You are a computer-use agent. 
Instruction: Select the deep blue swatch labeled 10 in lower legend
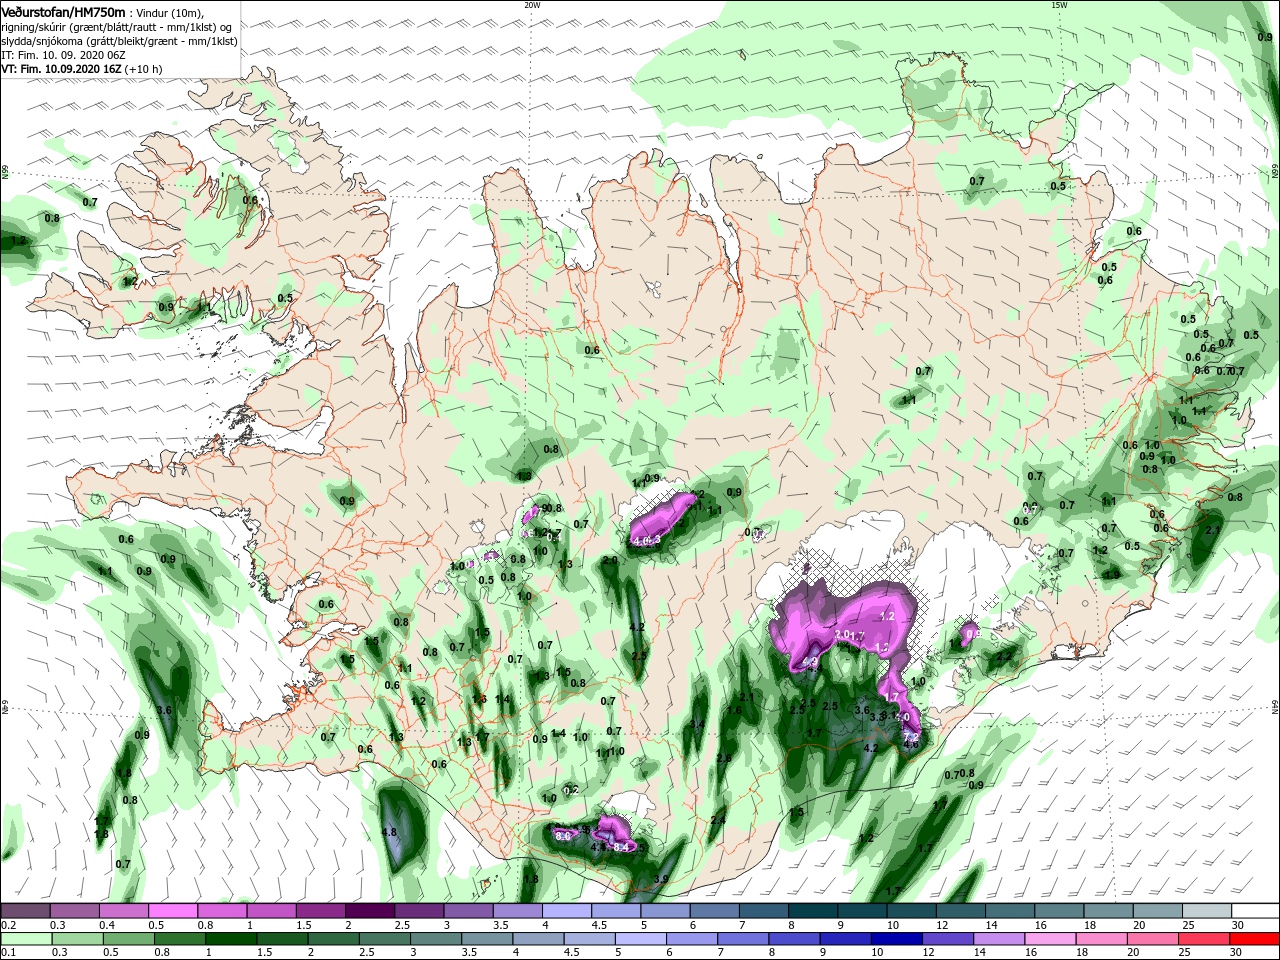tap(895, 939)
